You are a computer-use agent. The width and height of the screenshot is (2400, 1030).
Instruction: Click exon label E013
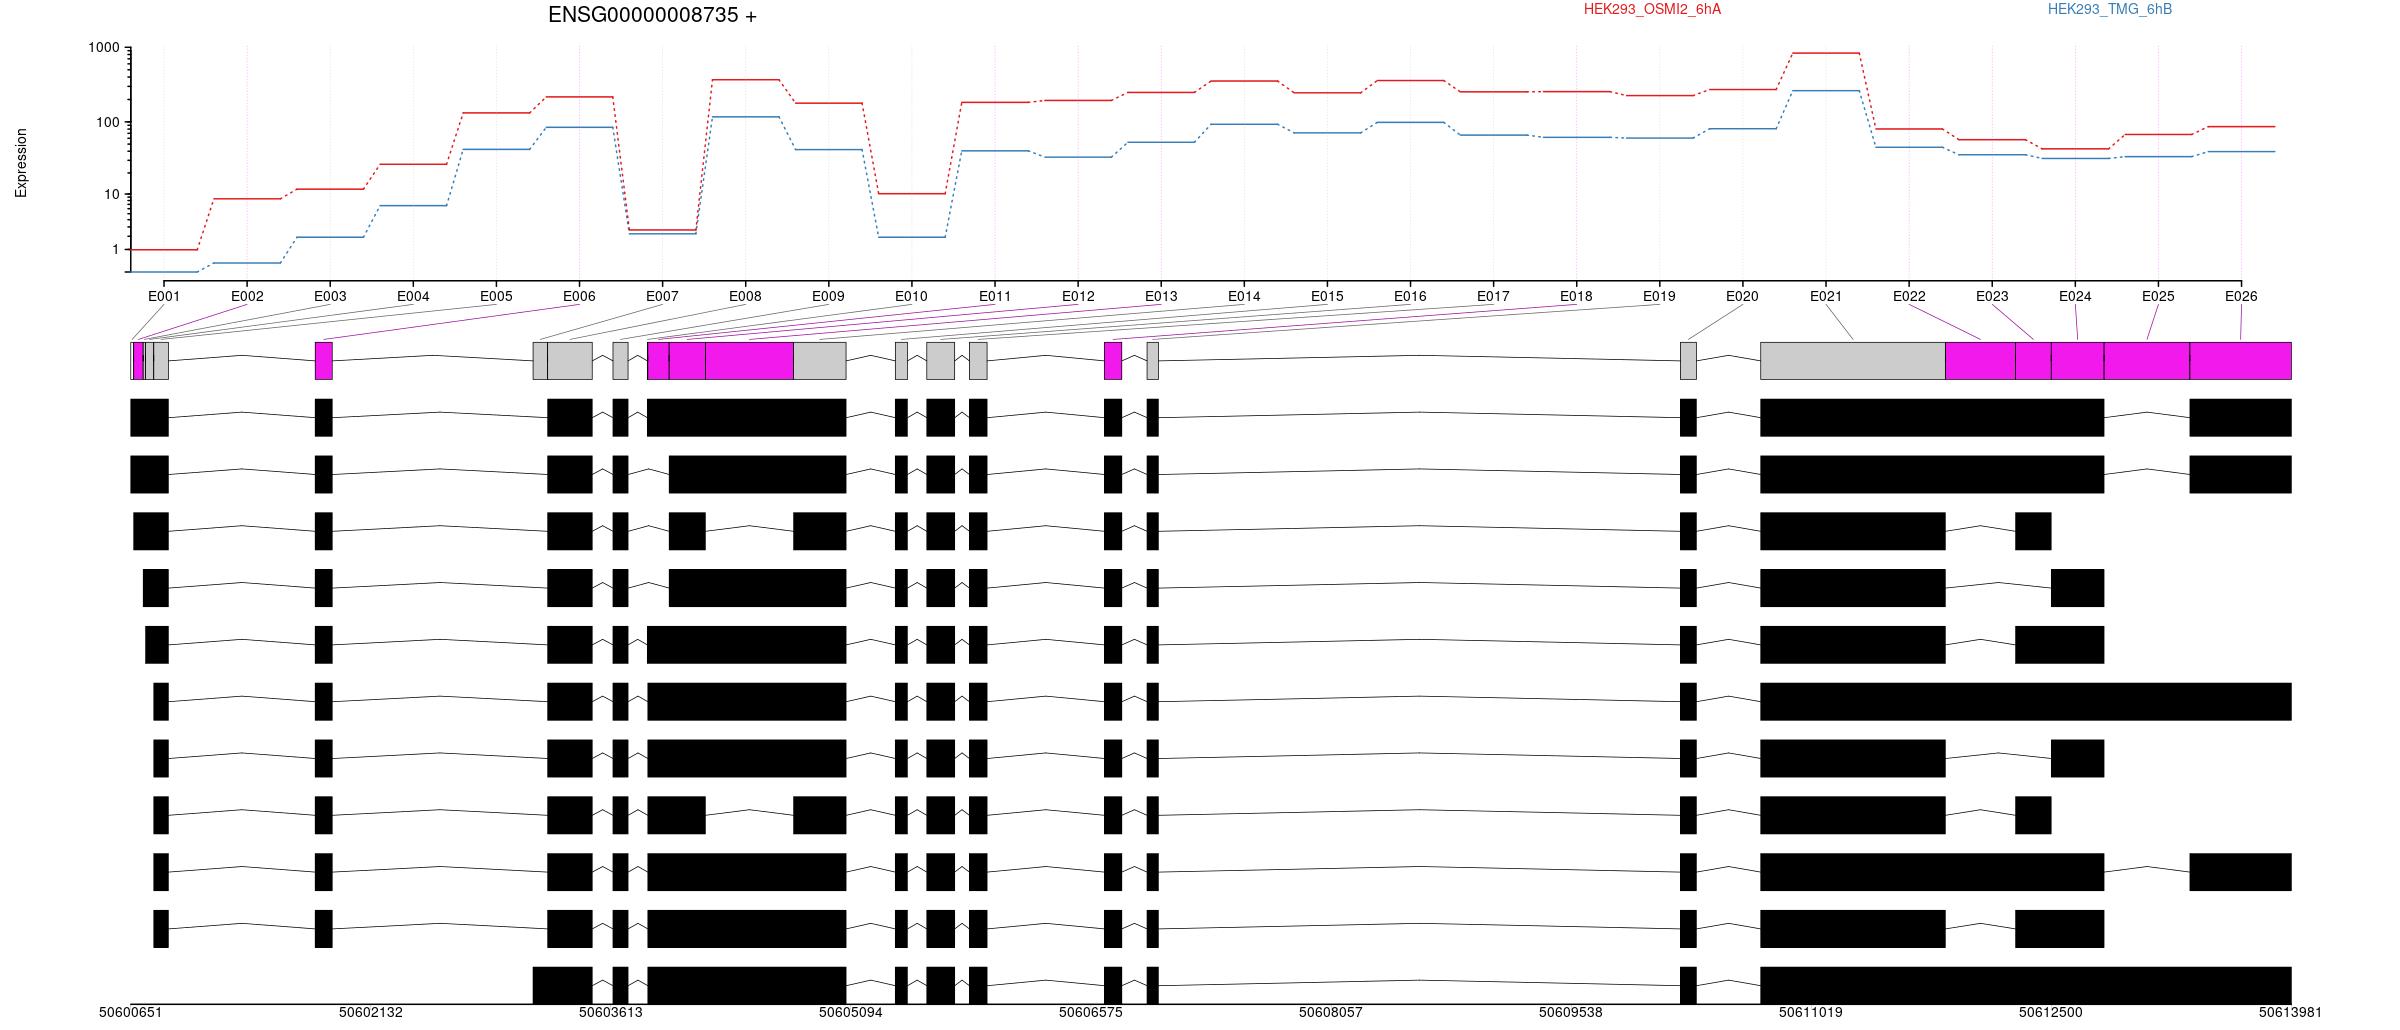pyautogui.click(x=1161, y=296)
